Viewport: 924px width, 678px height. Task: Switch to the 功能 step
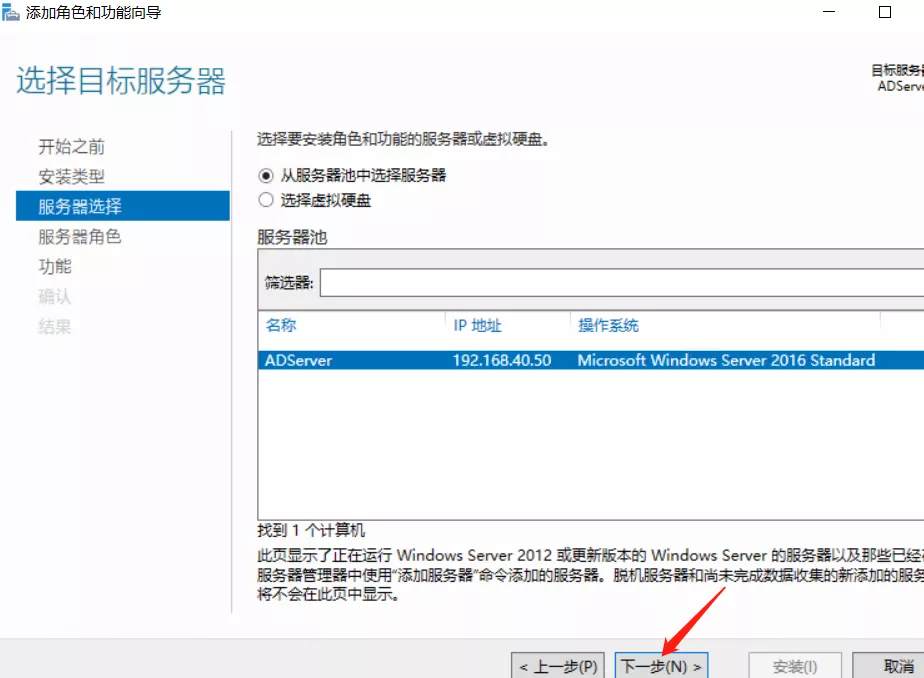55,267
